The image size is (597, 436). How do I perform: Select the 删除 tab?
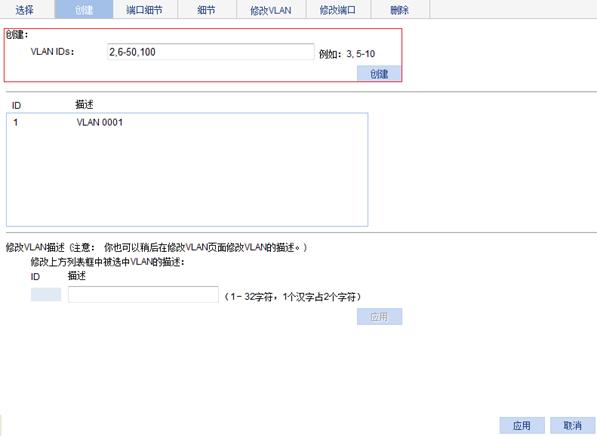coord(400,9)
